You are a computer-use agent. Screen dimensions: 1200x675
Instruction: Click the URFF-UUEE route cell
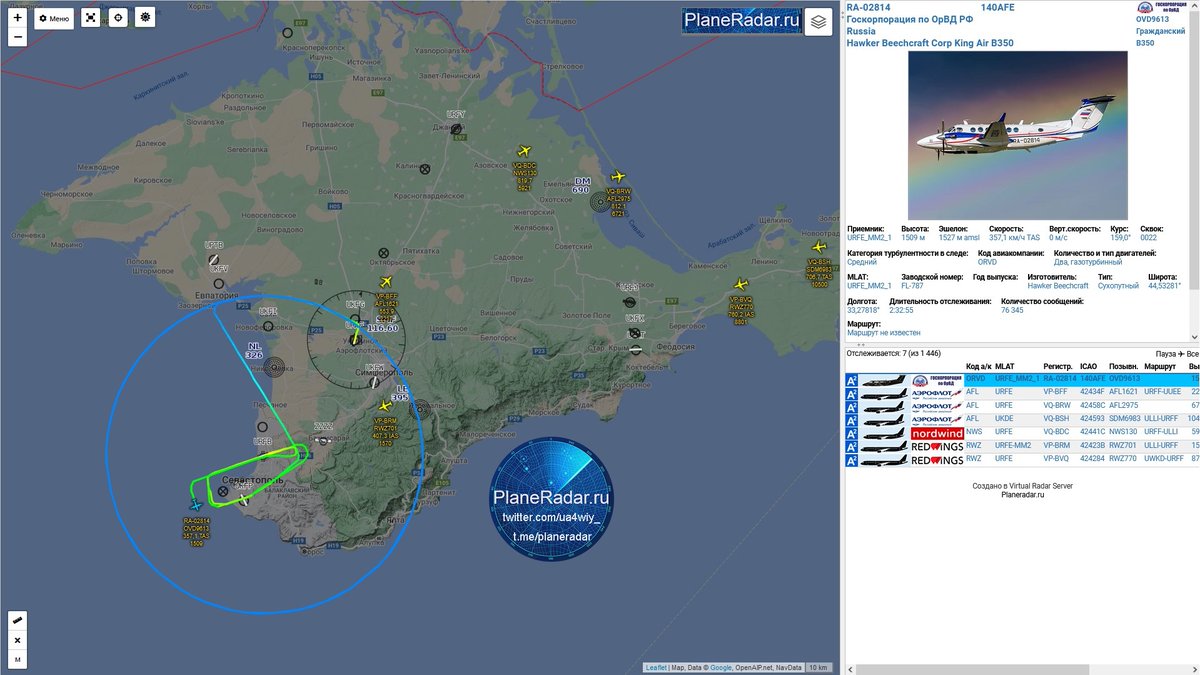(x=1162, y=393)
